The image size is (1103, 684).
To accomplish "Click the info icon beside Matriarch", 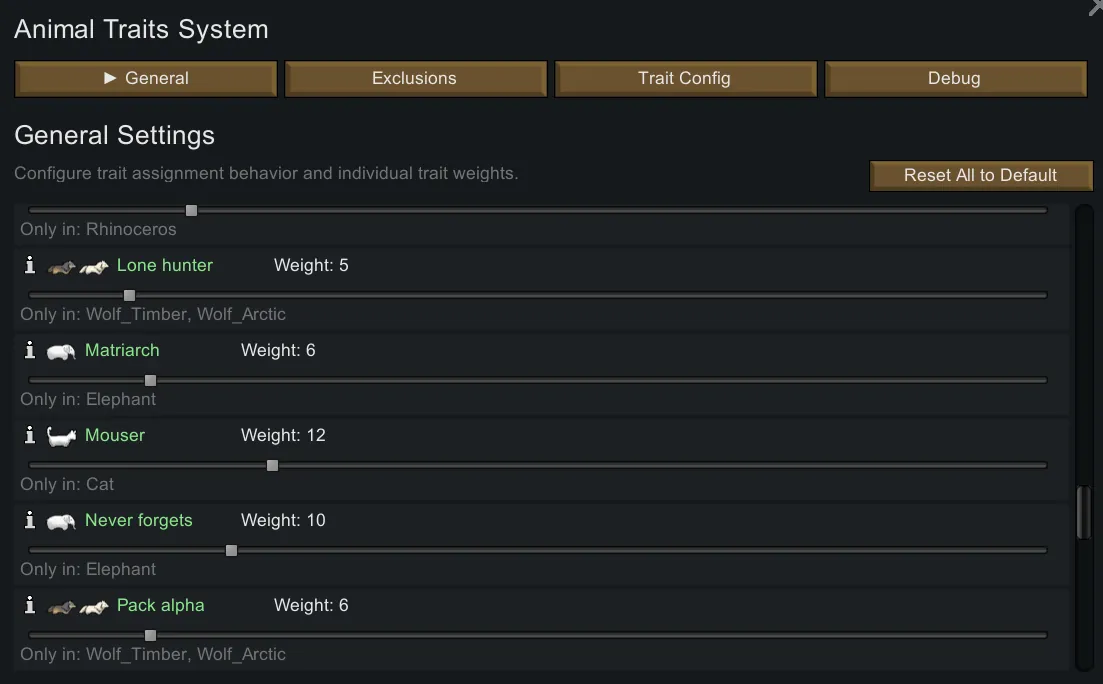I will tap(30, 350).
